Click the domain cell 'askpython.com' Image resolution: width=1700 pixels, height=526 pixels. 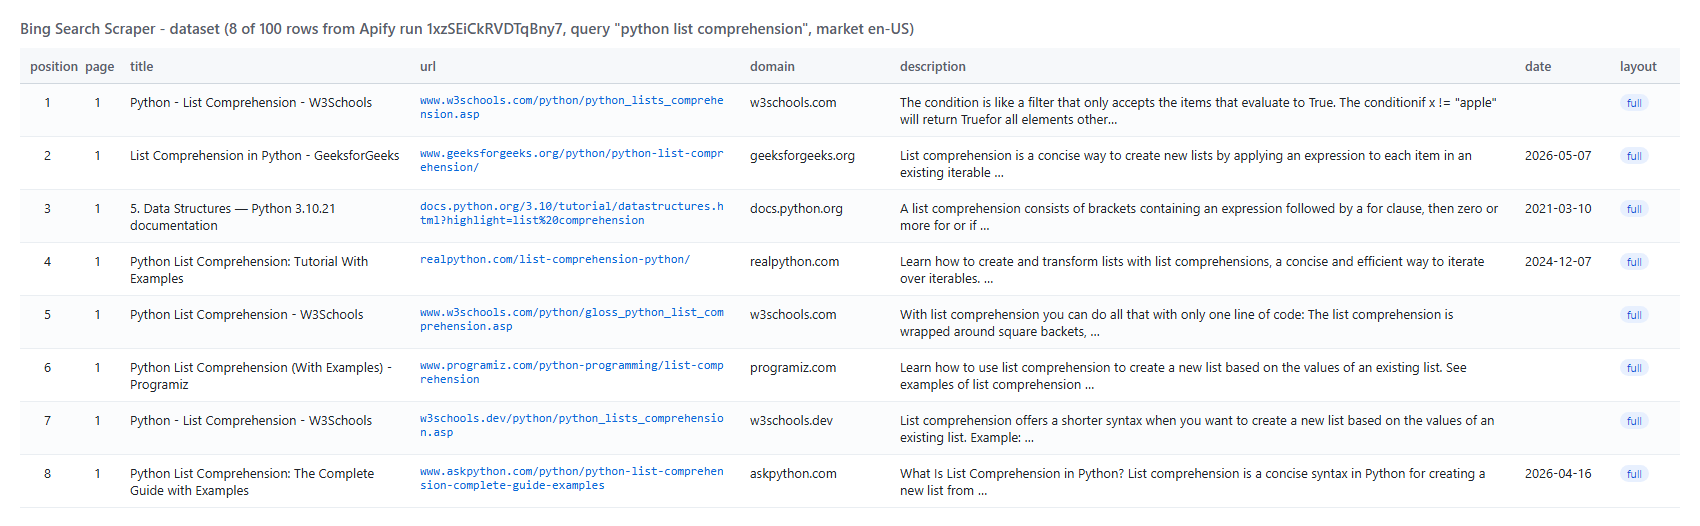tap(793, 474)
